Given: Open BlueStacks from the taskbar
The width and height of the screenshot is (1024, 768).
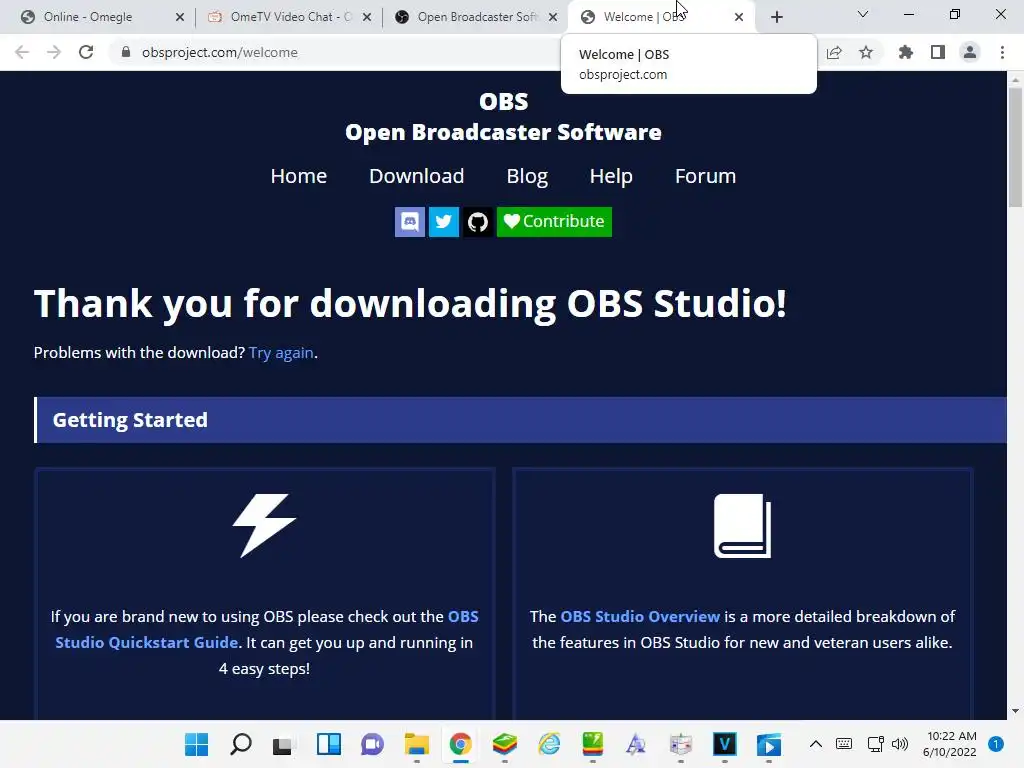Looking at the screenshot, I should coord(505,744).
